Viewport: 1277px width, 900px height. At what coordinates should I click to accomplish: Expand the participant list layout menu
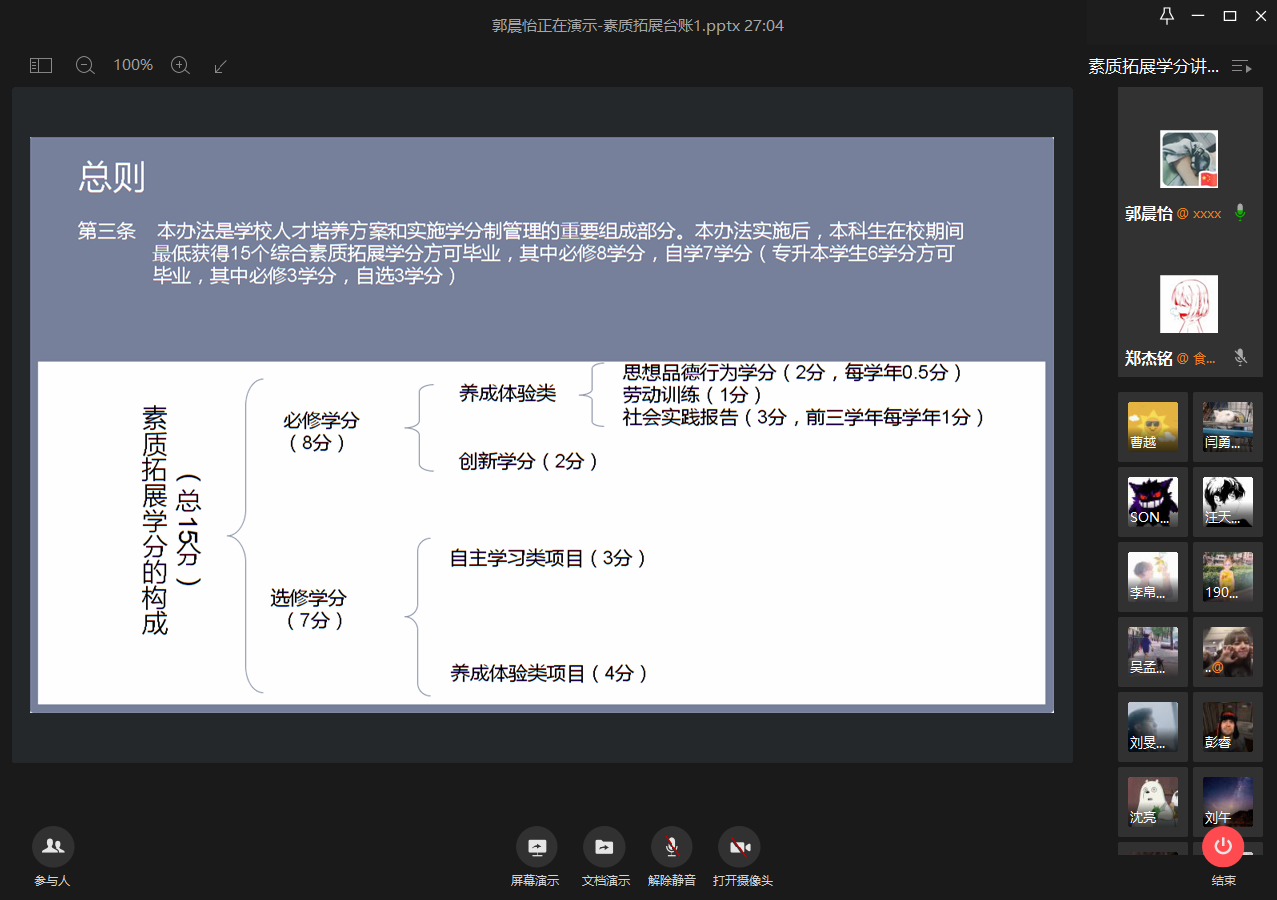(1241, 67)
